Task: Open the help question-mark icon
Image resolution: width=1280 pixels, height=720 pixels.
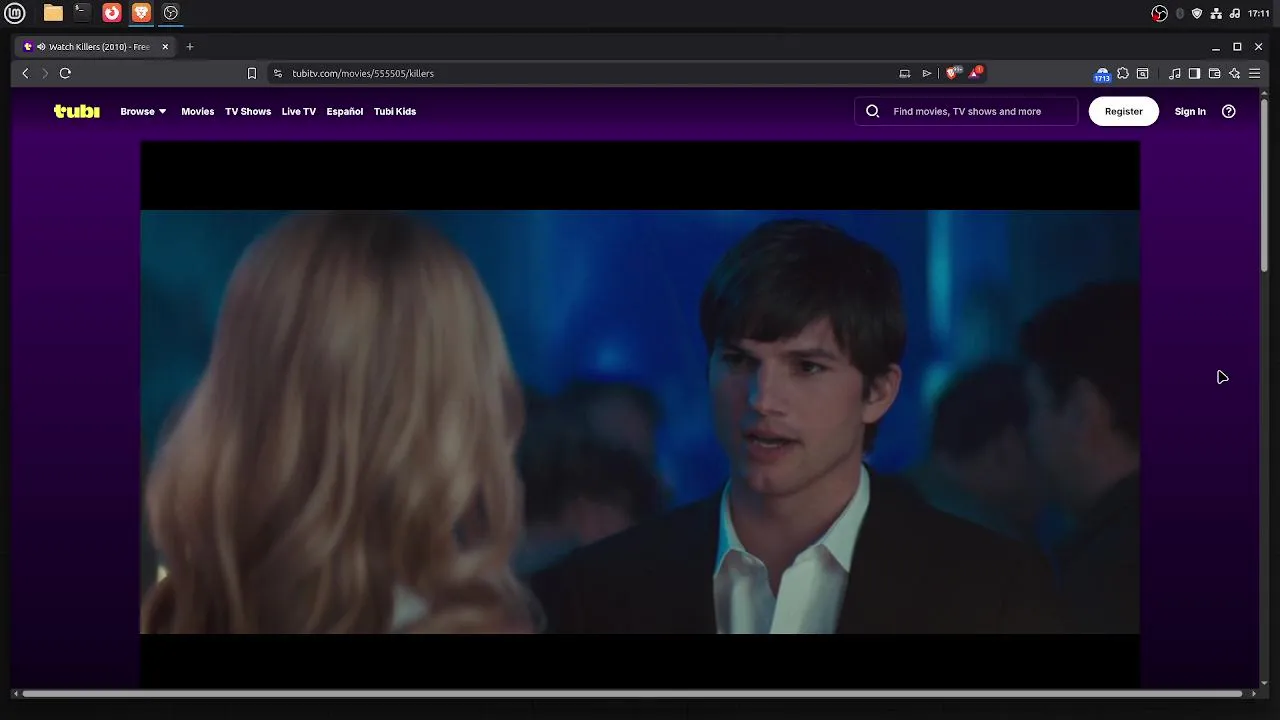Action: coord(1229,111)
